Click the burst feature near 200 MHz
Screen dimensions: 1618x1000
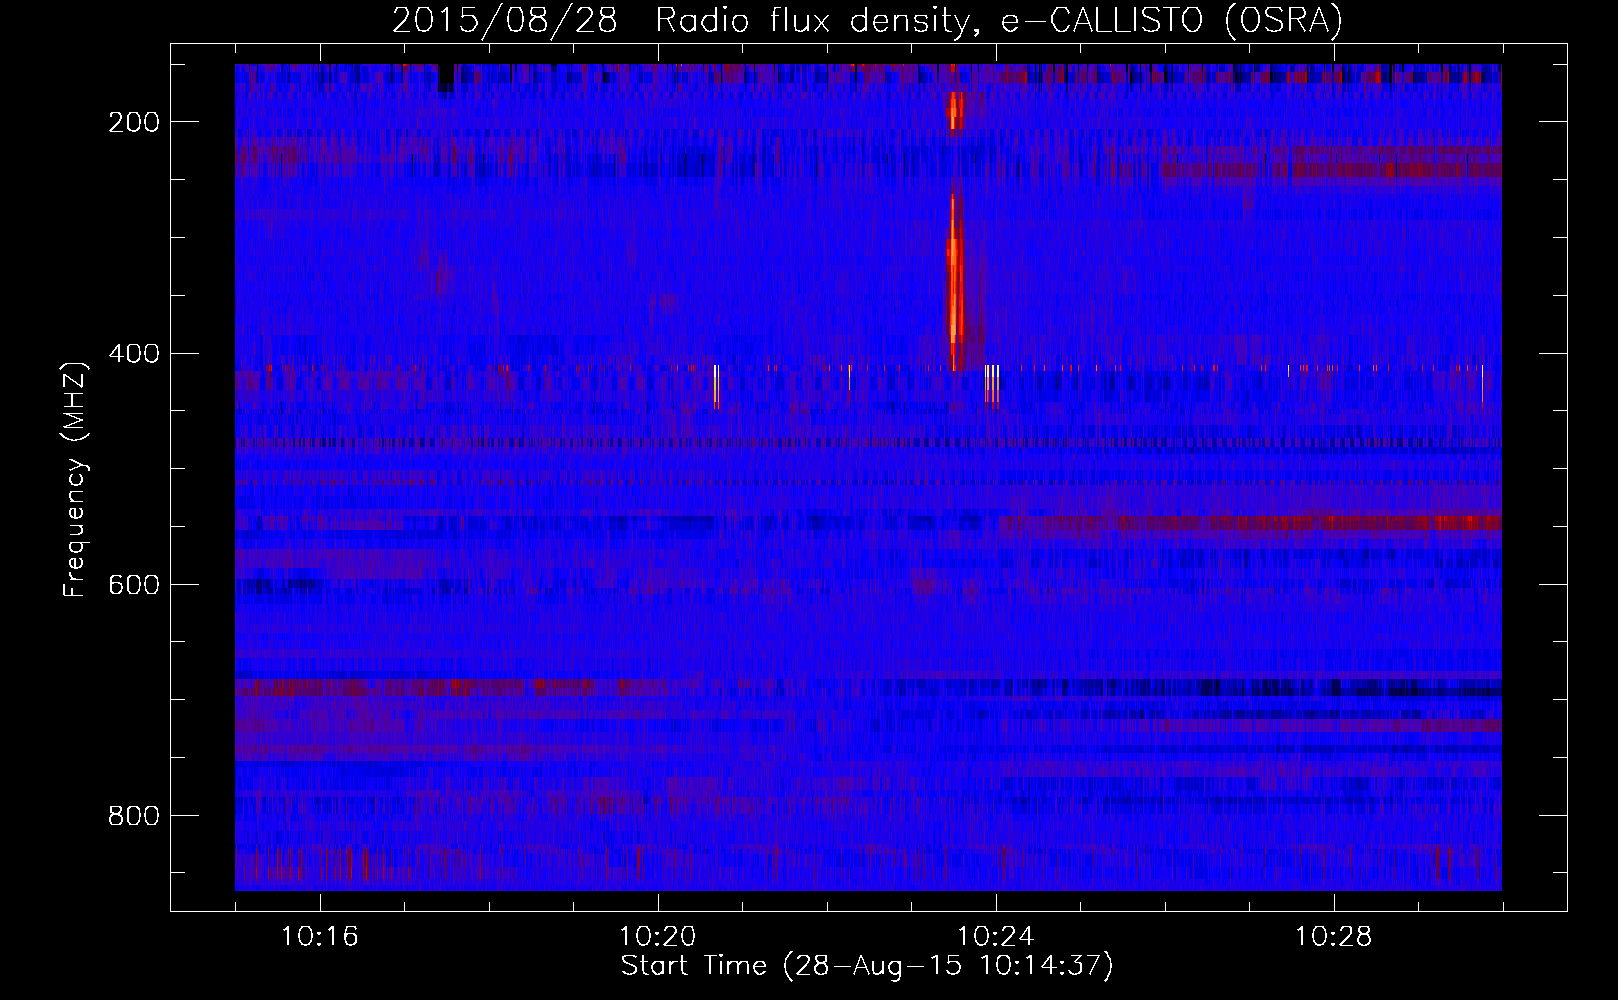pos(955,110)
